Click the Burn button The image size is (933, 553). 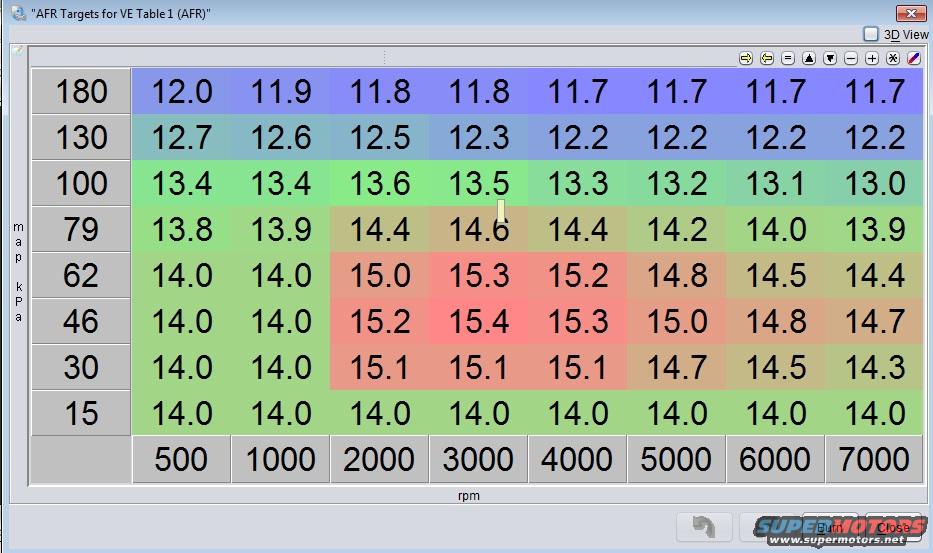click(x=829, y=527)
